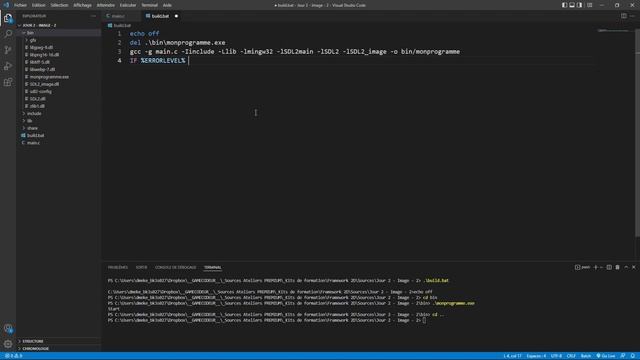Open the Aide menu
The width and height of the screenshot is (640, 360).
167,5
